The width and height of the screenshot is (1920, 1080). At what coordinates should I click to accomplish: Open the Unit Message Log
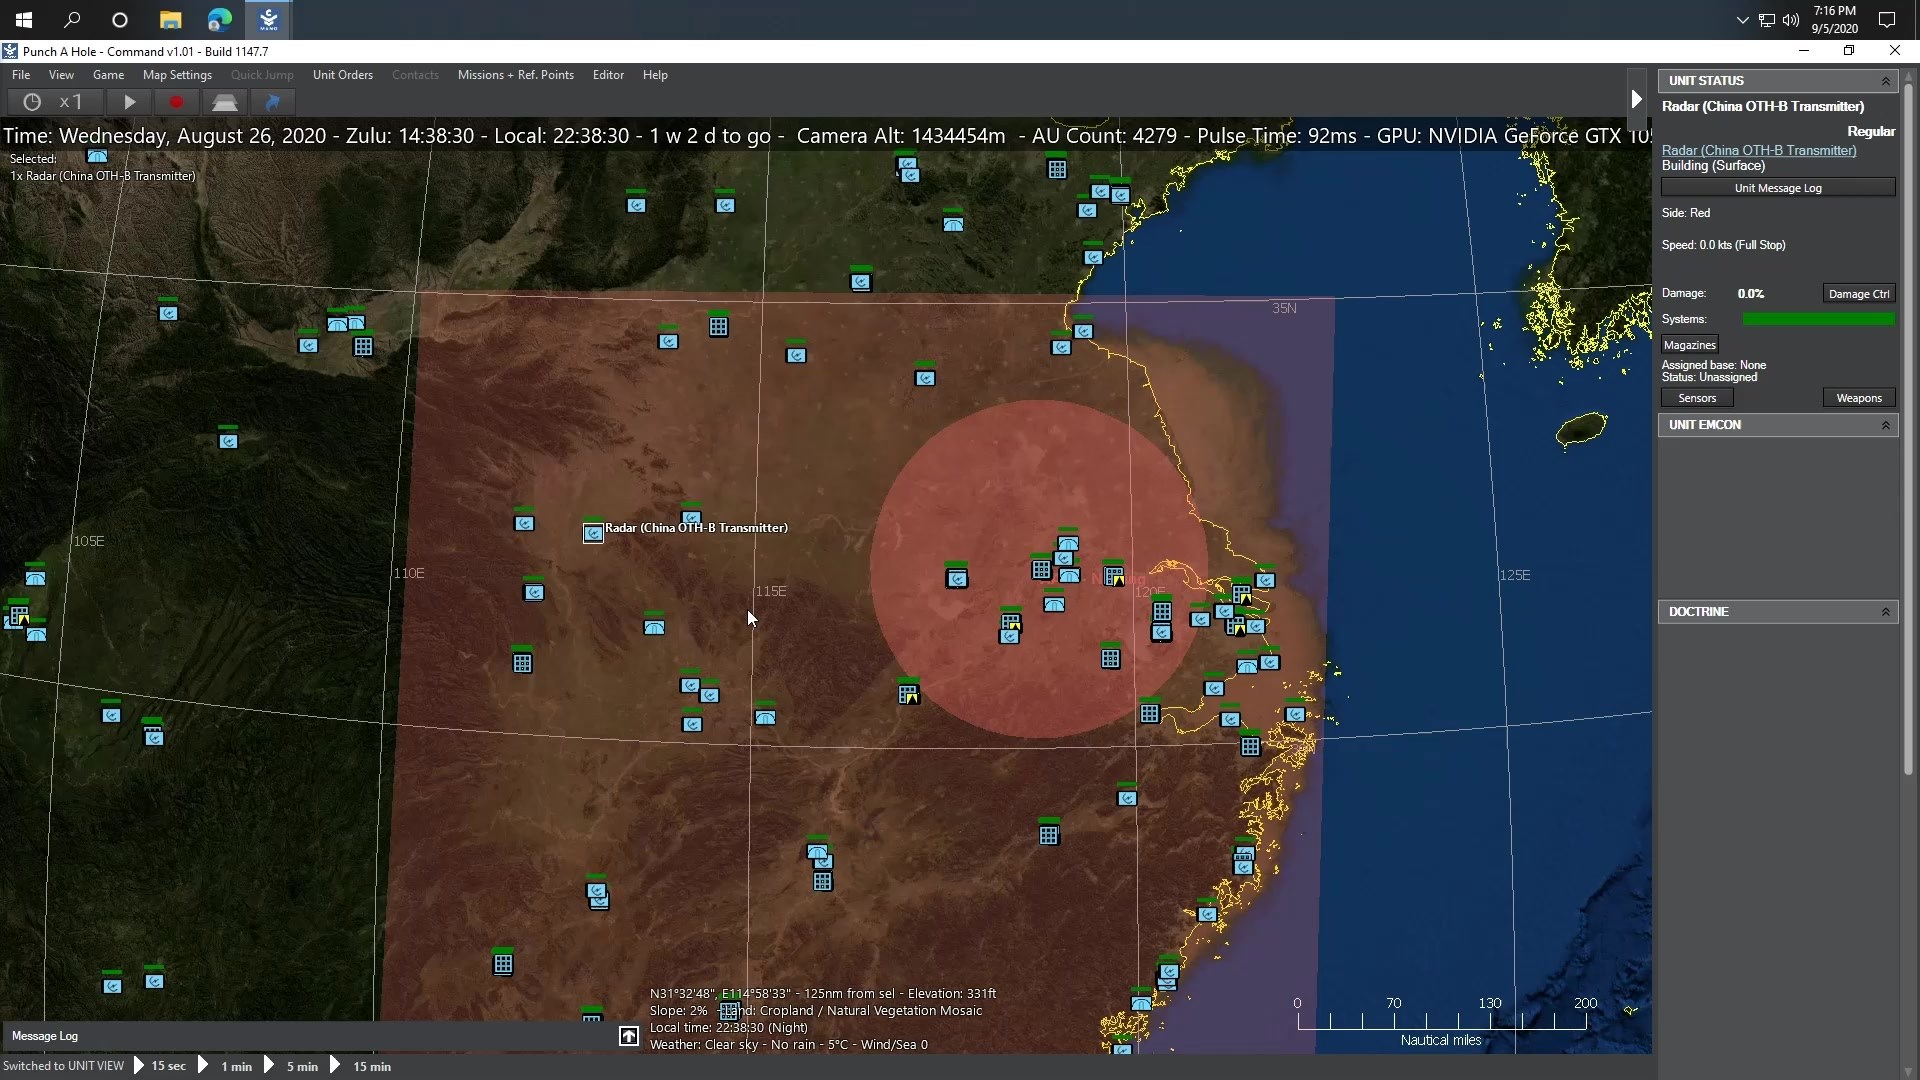(x=1778, y=188)
